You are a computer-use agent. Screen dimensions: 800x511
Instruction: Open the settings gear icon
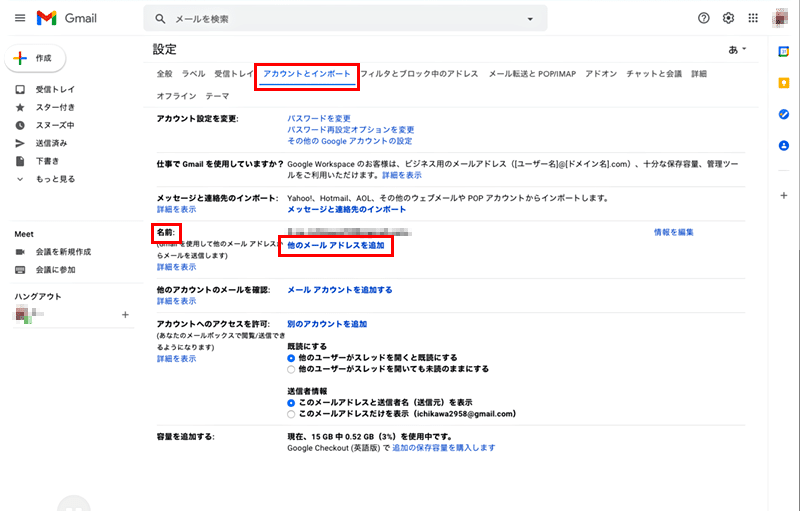728,18
